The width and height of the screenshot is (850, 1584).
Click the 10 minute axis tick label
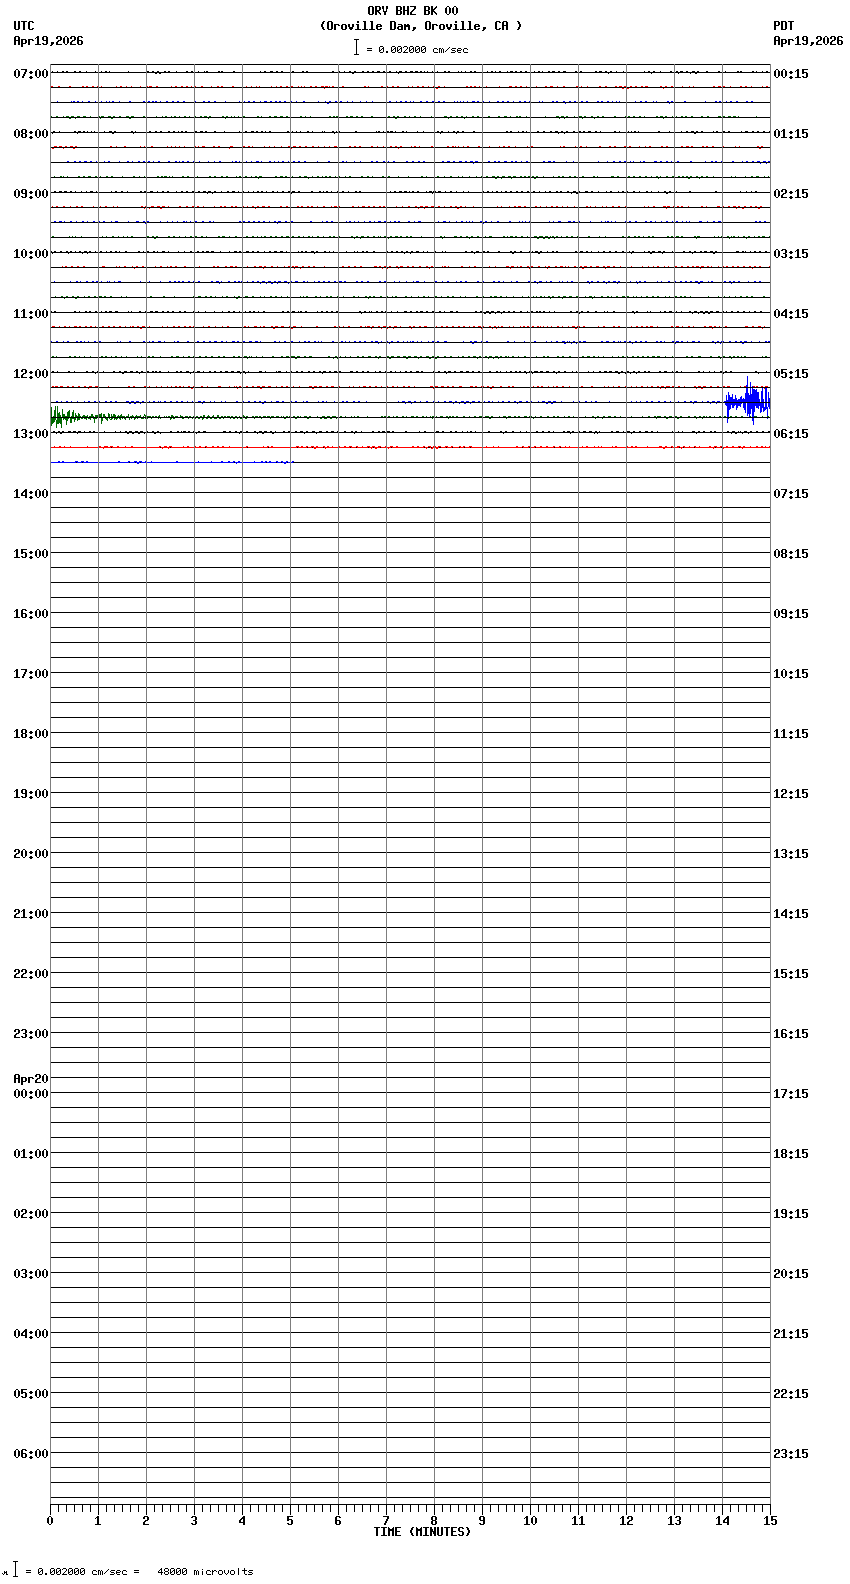pyautogui.click(x=530, y=1521)
